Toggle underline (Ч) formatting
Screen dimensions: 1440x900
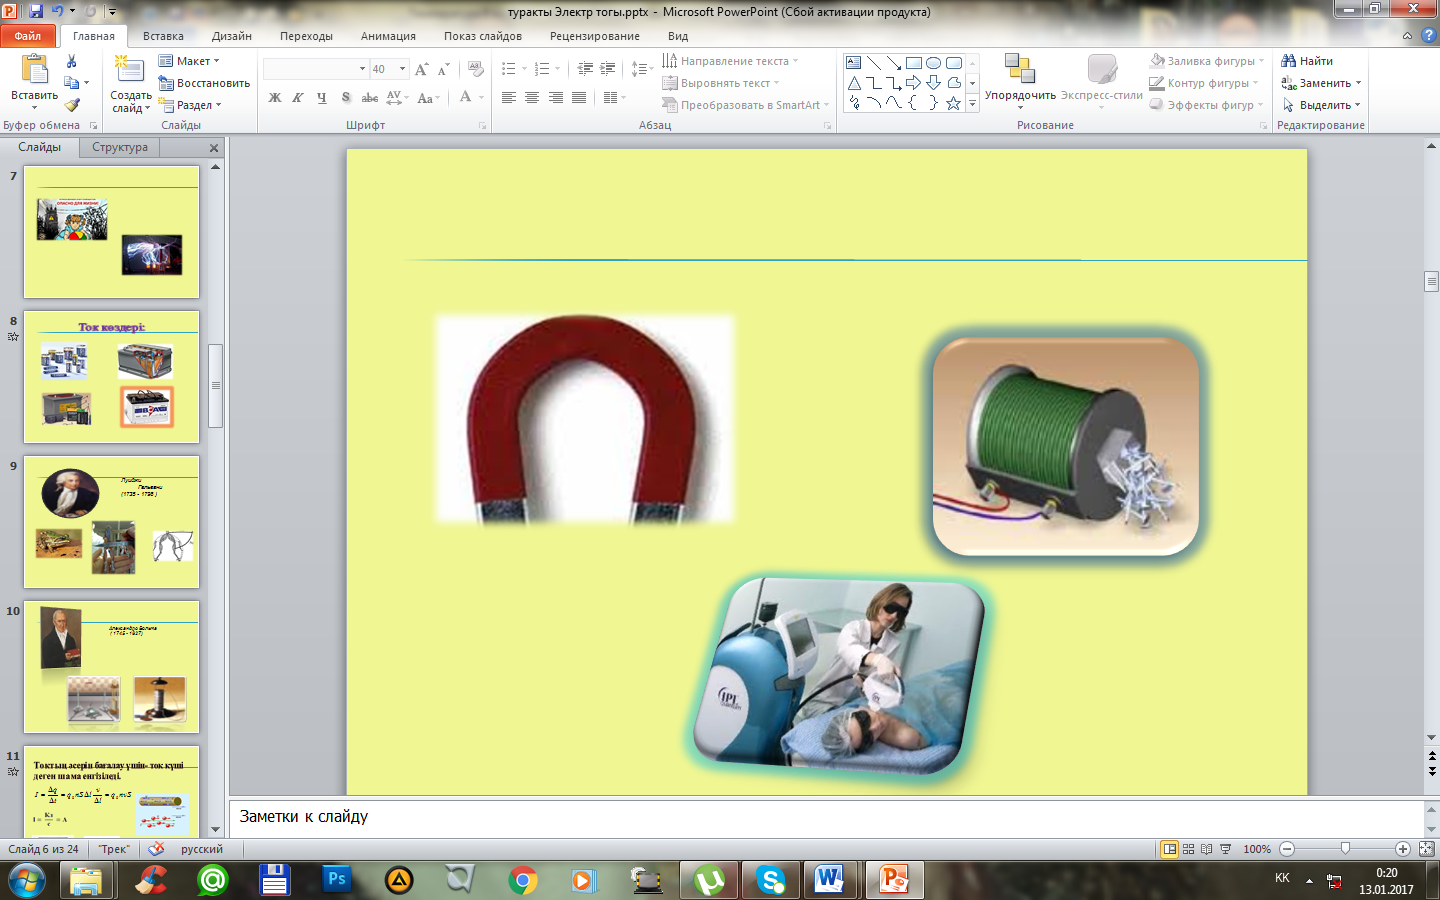click(321, 98)
